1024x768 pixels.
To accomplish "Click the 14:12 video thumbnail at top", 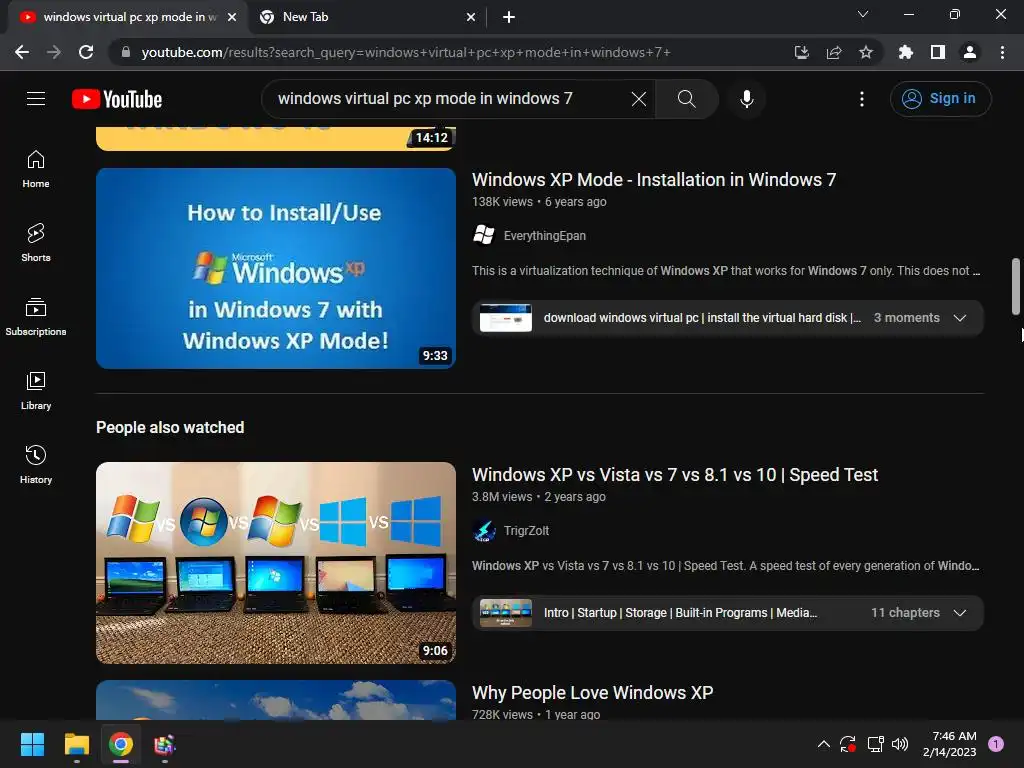I will tap(276, 138).
